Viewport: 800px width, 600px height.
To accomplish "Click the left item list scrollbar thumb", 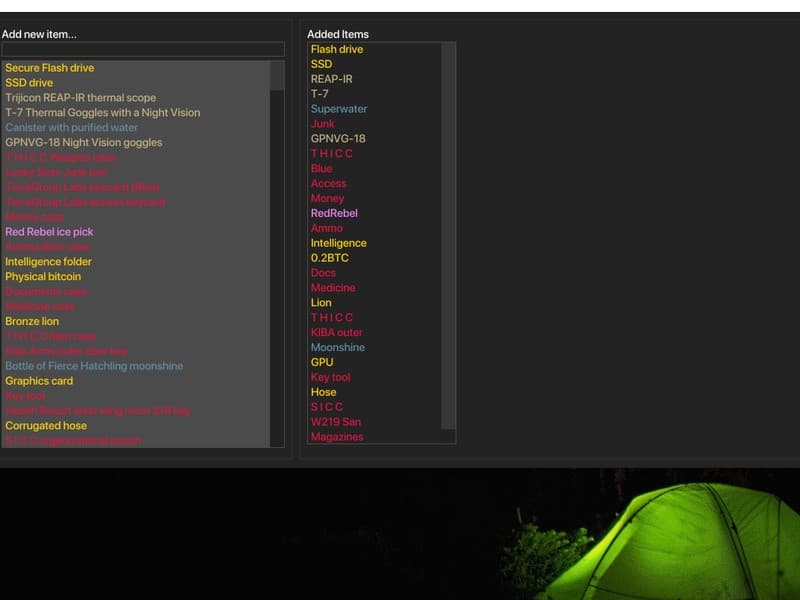I will 277,76.
